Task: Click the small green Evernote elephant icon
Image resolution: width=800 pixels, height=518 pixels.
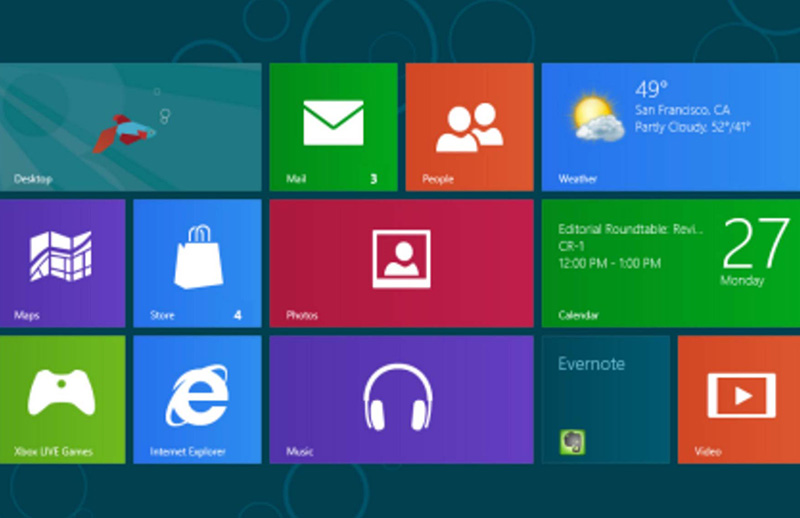Action: tap(572, 441)
